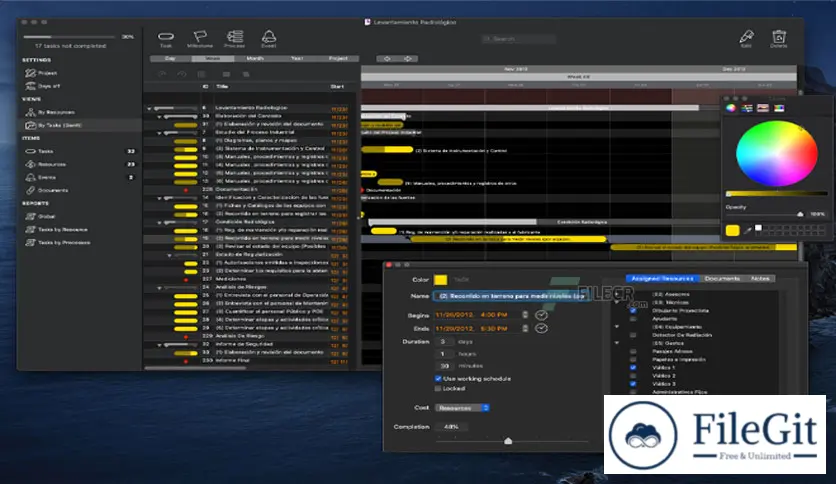Uncheck Viático 3 resource
The width and height of the screenshot is (836, 484).
(633, 384)
